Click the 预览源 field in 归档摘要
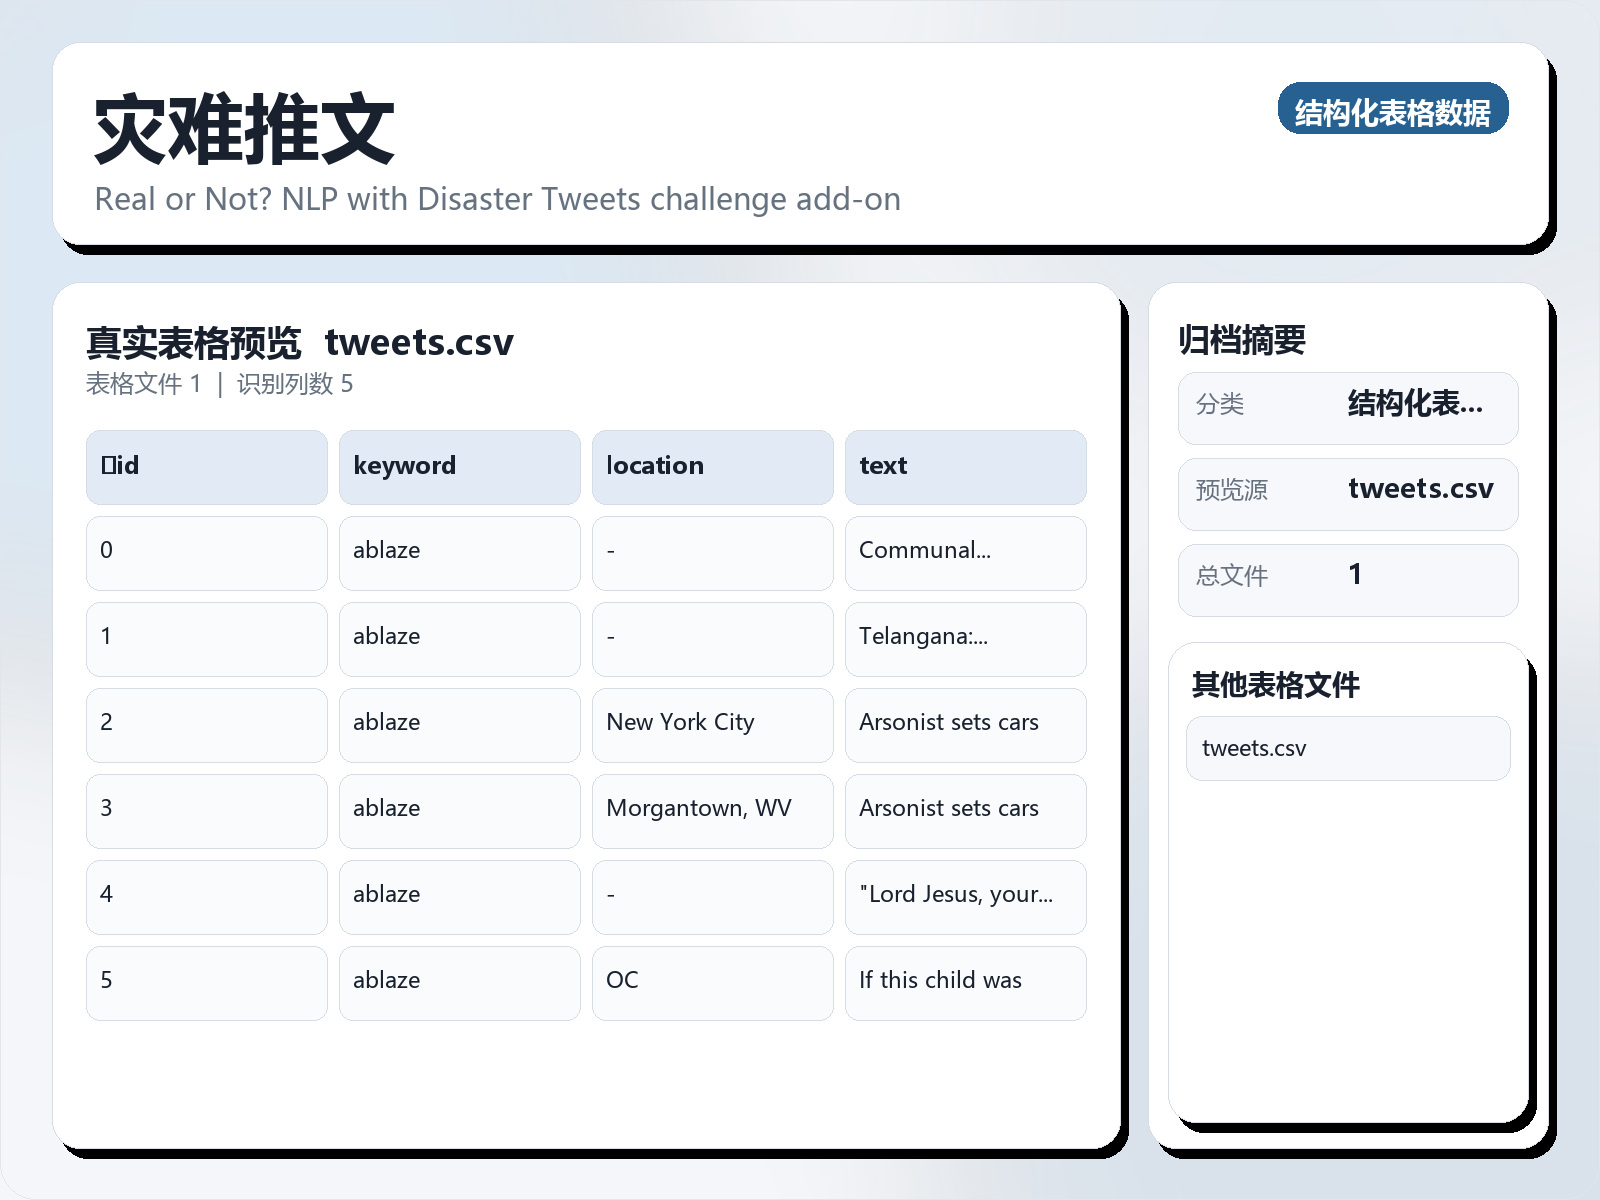 pos(1349,492)
